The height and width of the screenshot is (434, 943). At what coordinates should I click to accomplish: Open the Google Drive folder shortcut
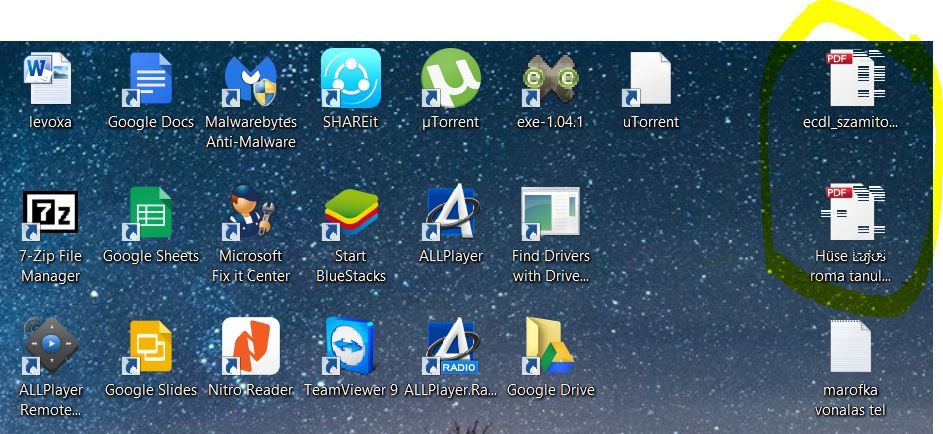coord(548,346)
